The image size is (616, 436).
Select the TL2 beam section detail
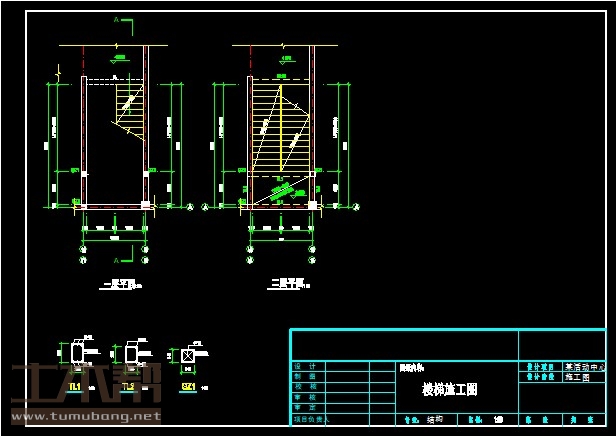click(x=130, y=357)
